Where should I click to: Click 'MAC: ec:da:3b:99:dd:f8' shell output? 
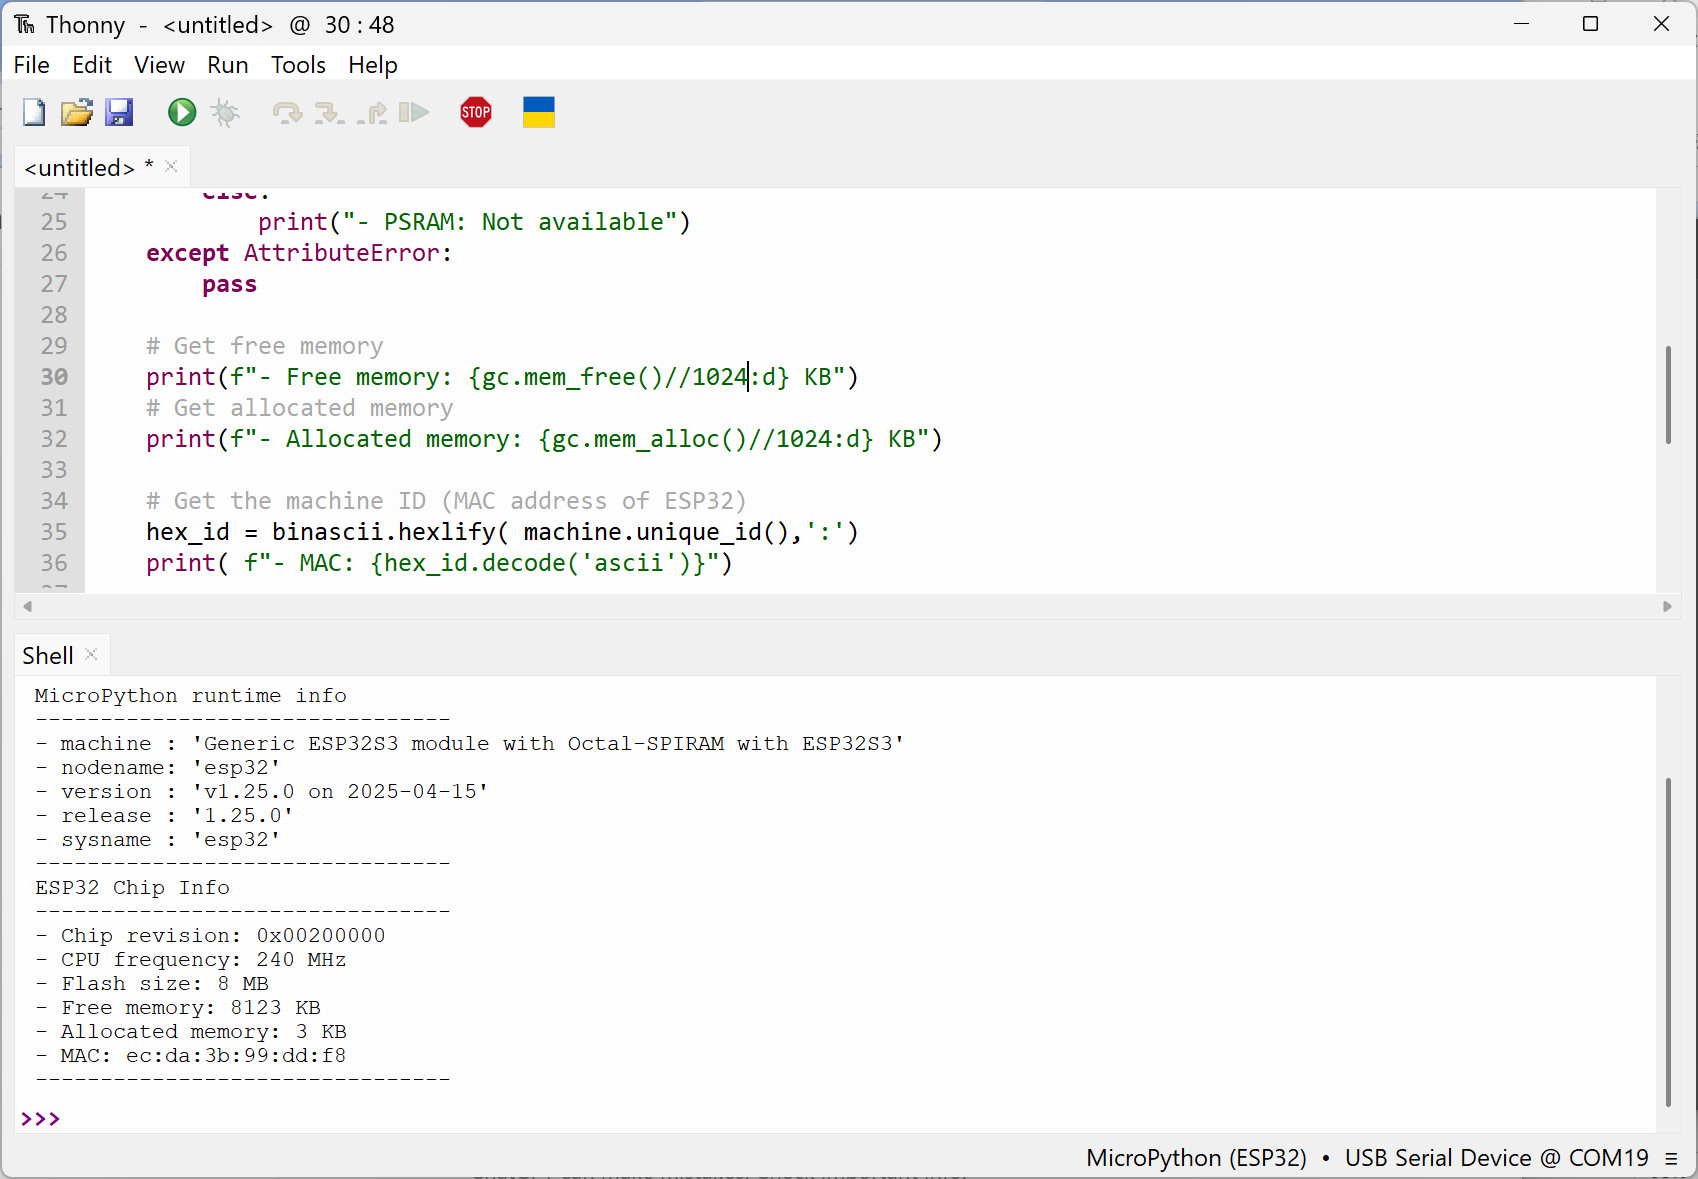tap(191, 1056)
